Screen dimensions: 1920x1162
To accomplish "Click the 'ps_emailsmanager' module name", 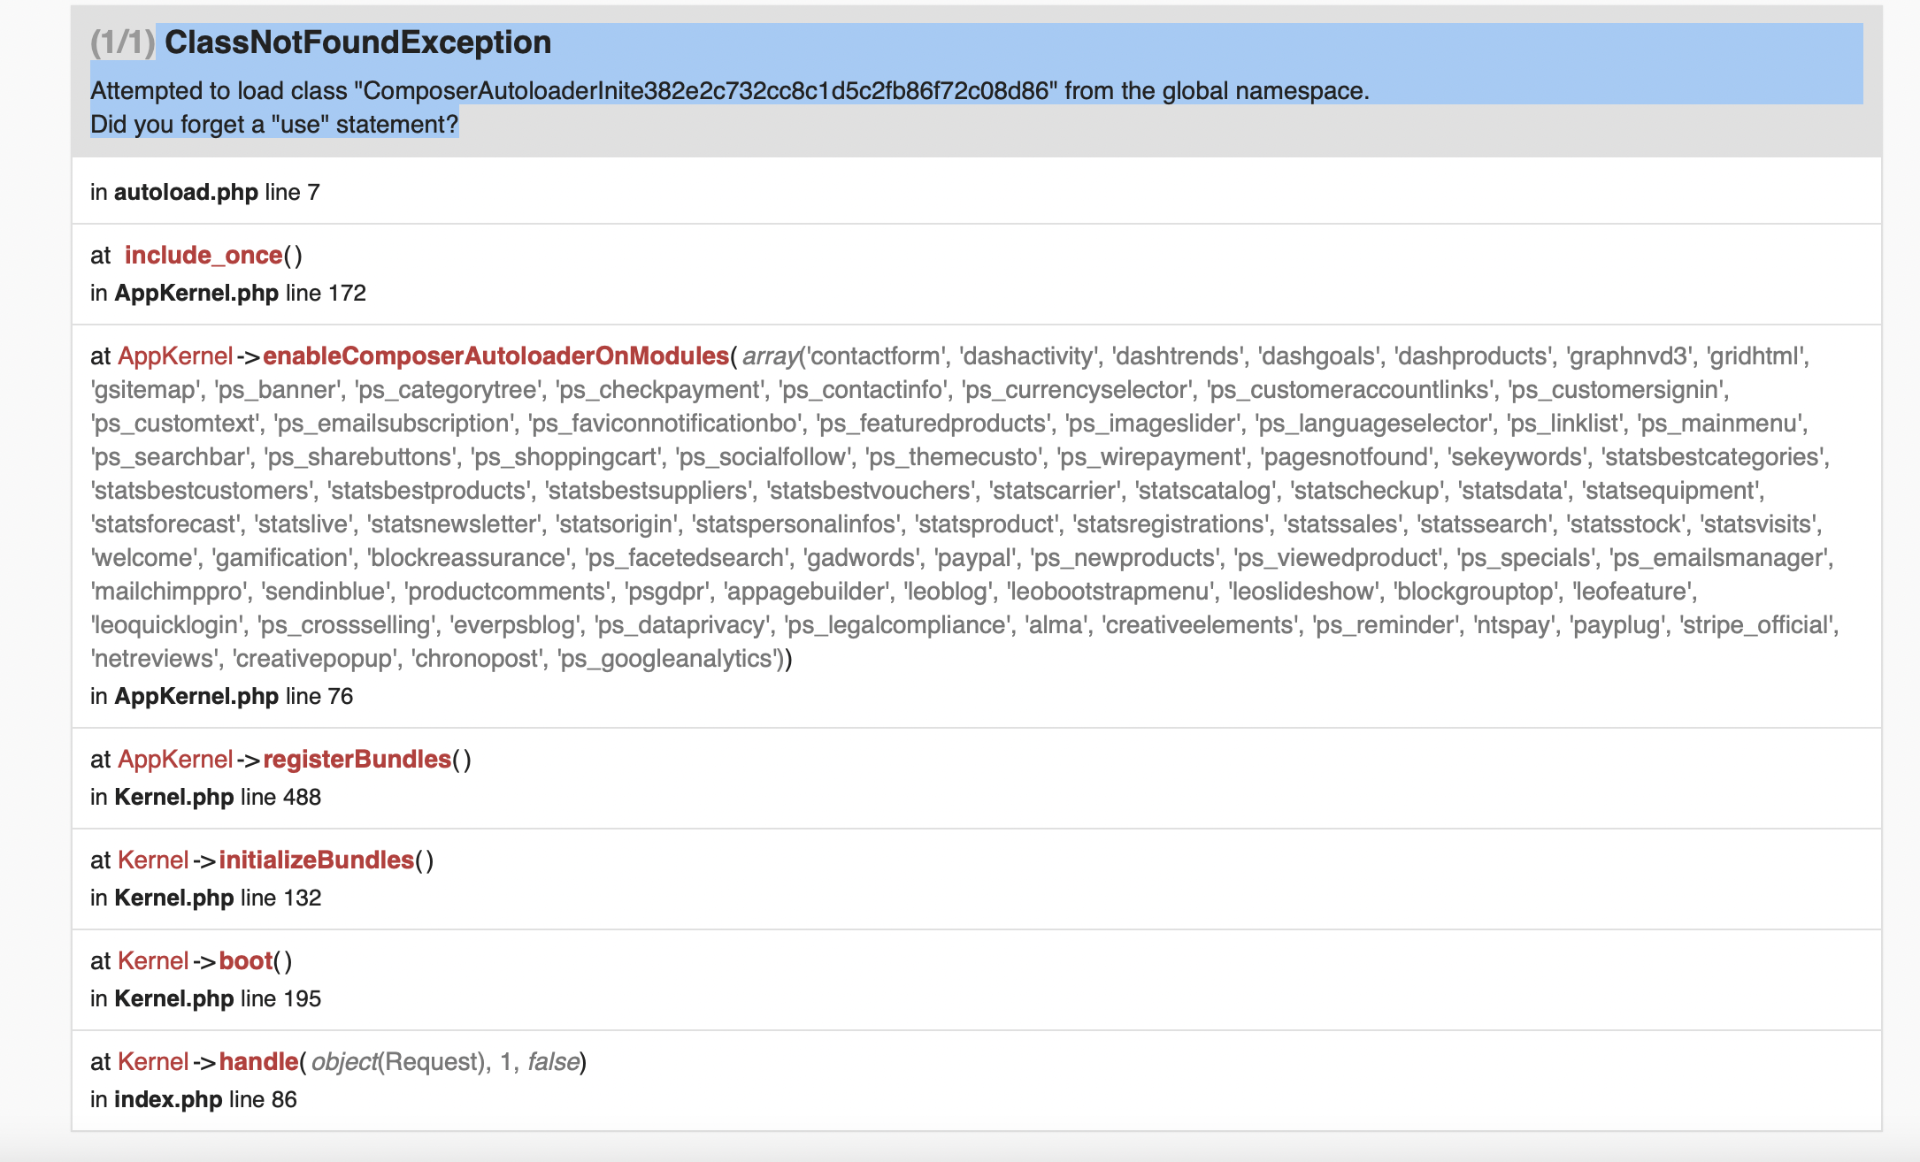I will tap(1719, 558).
